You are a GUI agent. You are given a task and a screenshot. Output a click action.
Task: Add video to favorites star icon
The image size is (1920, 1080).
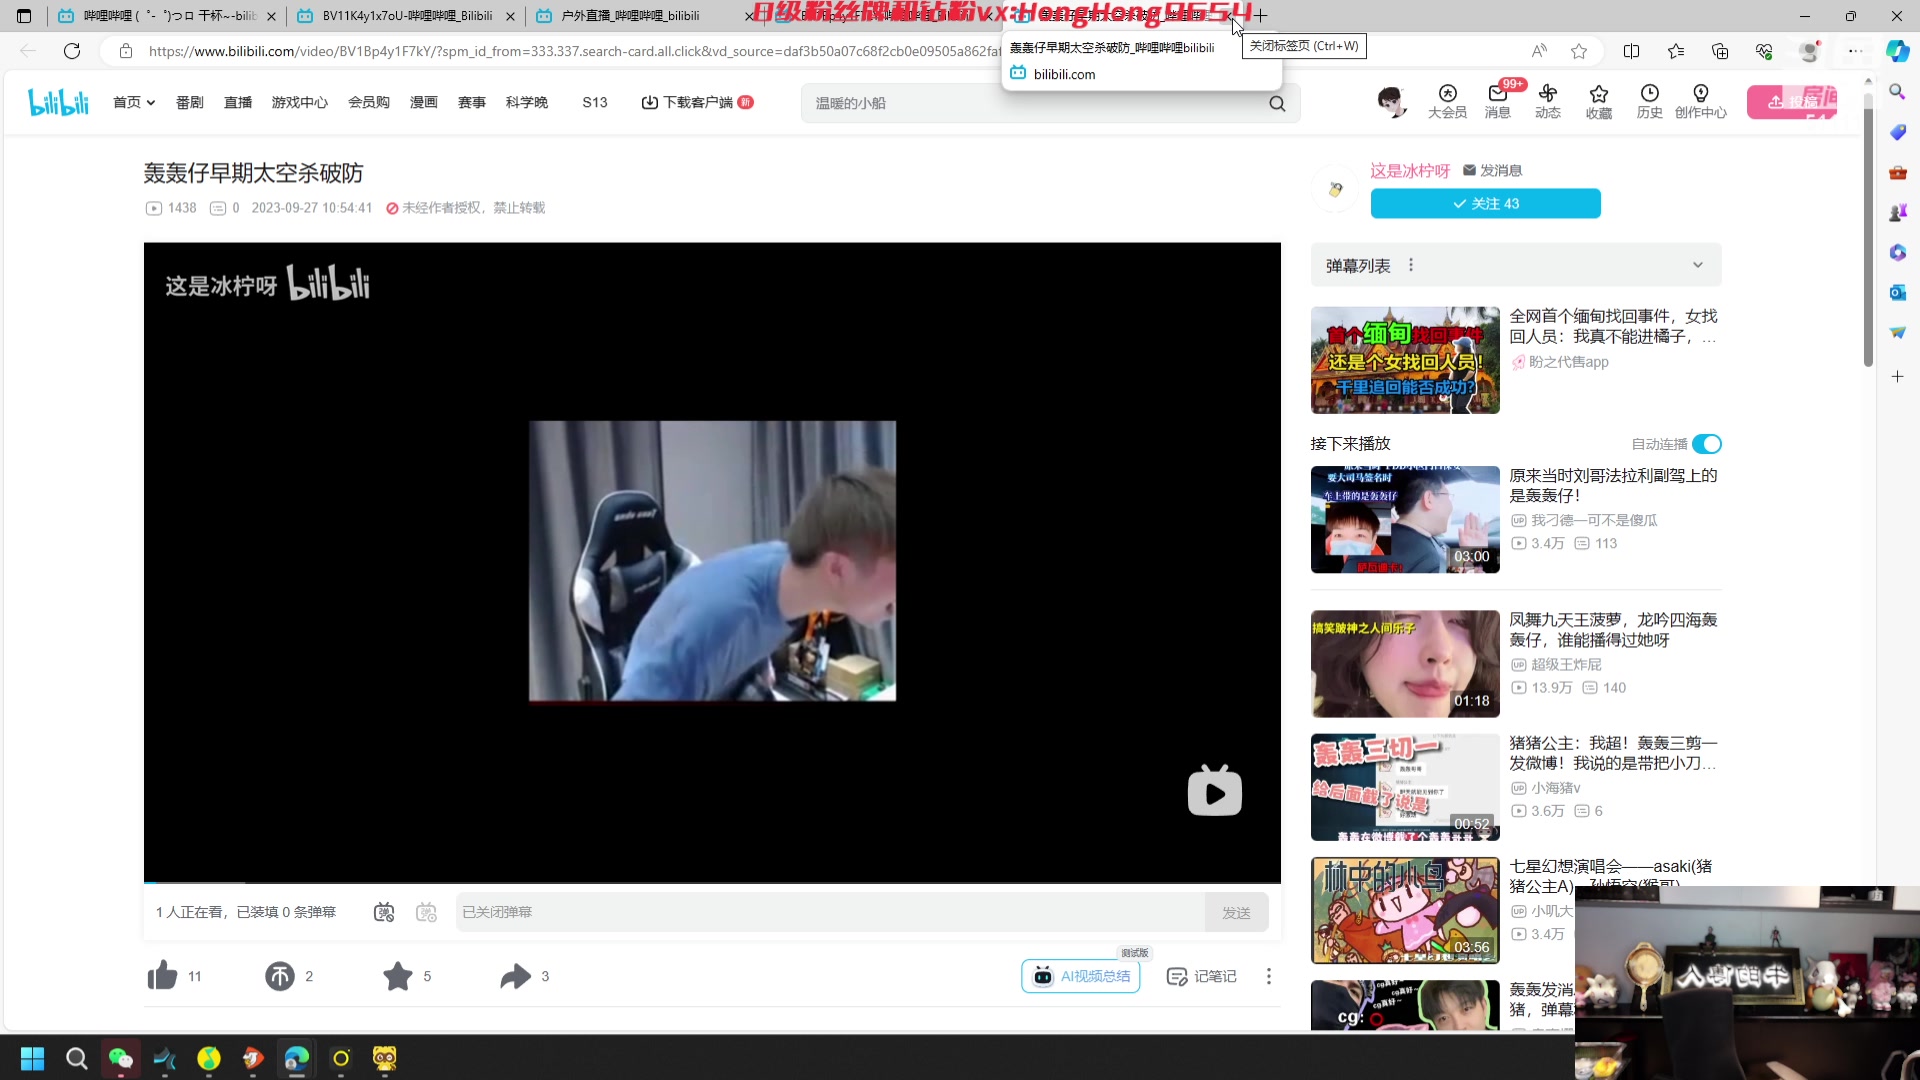coord(398,976)
